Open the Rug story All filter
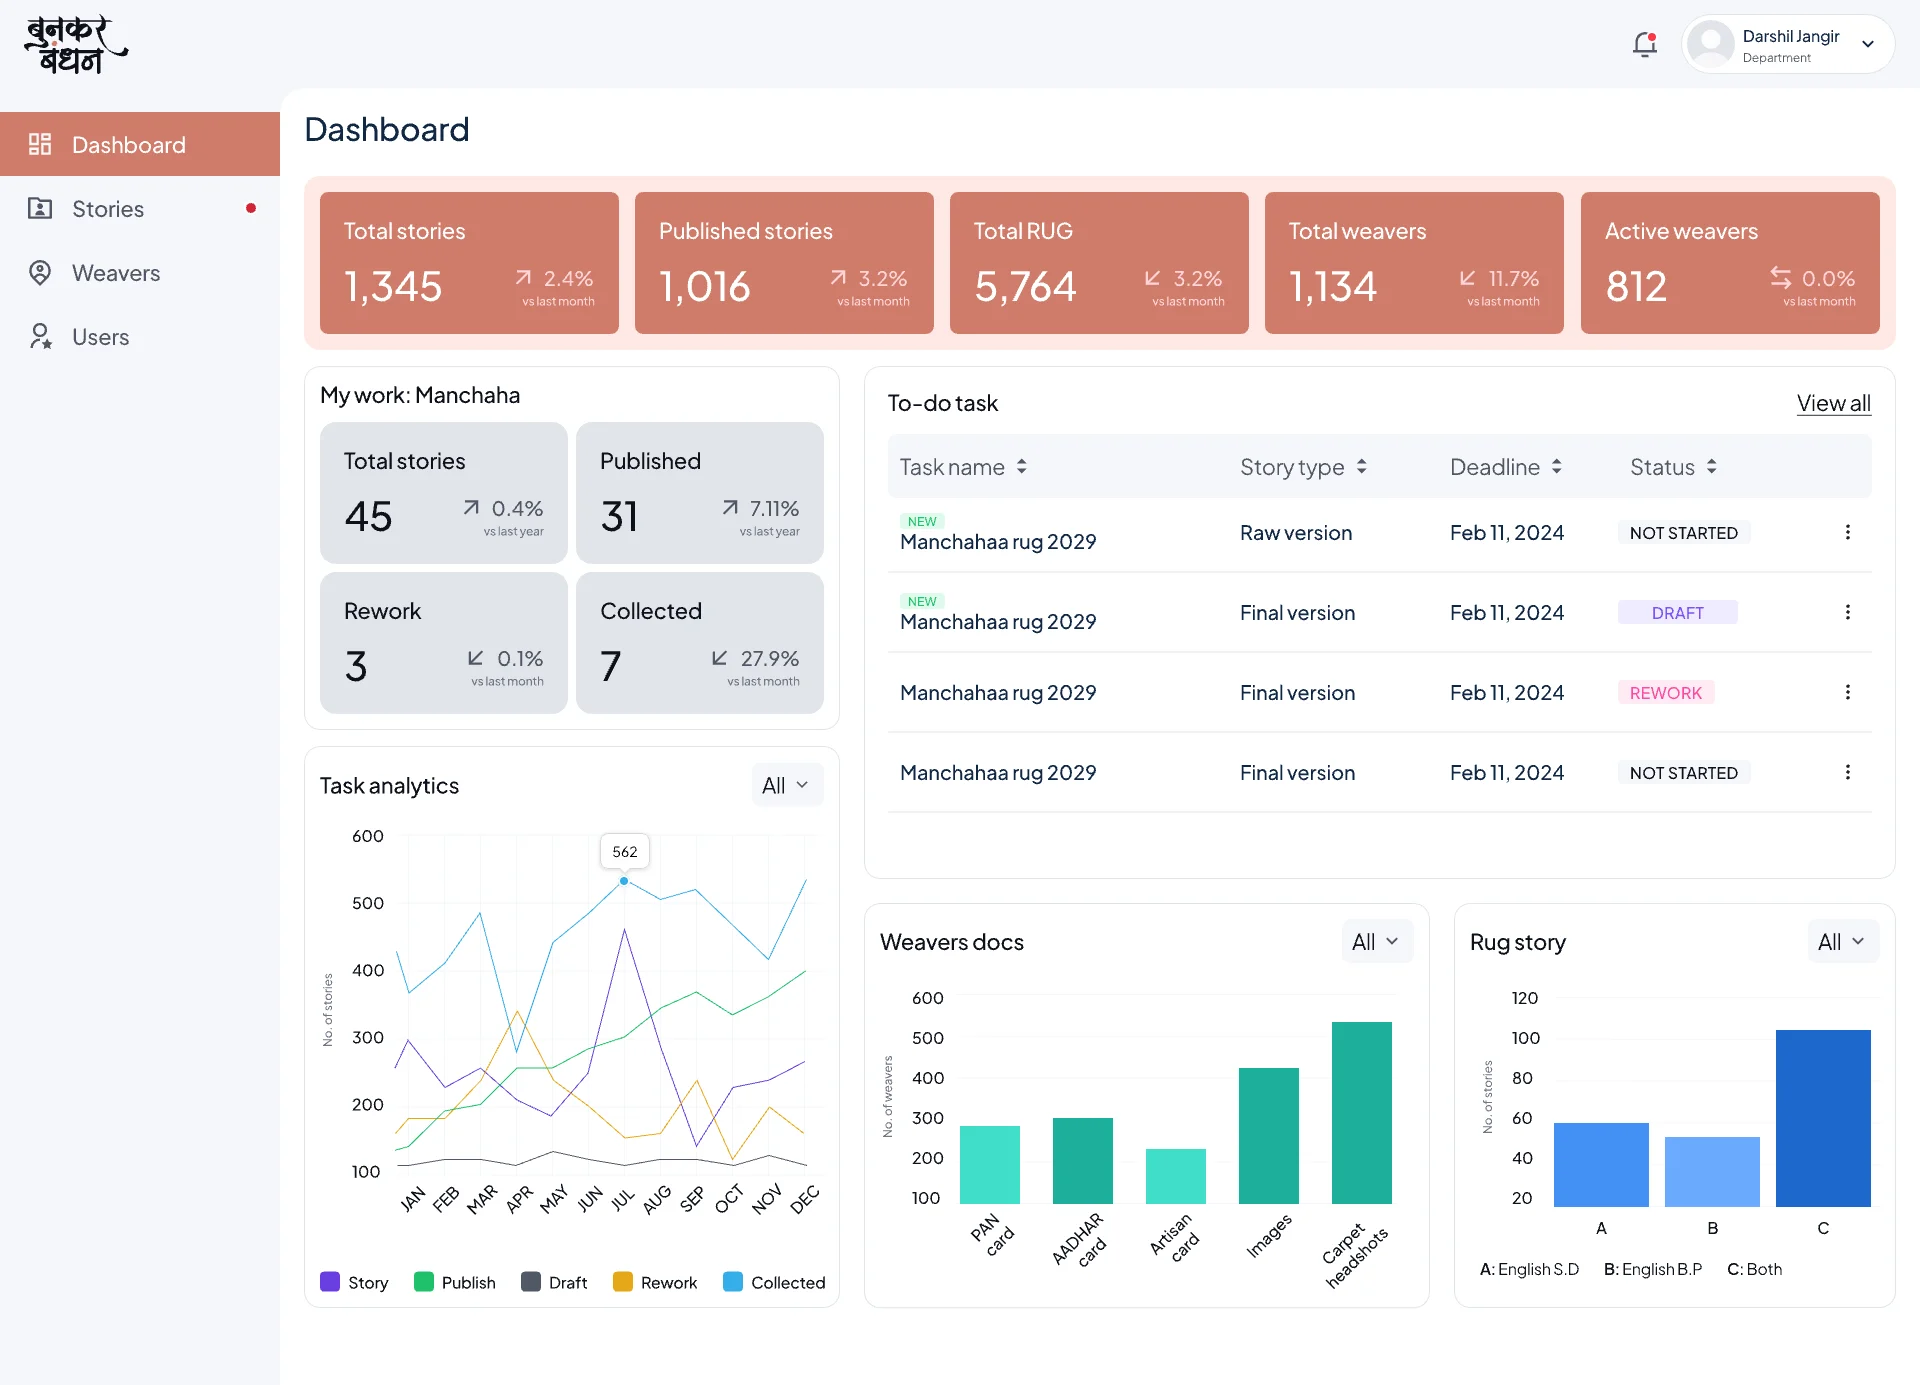The image size is (1920, 1385). [1843, 941]
